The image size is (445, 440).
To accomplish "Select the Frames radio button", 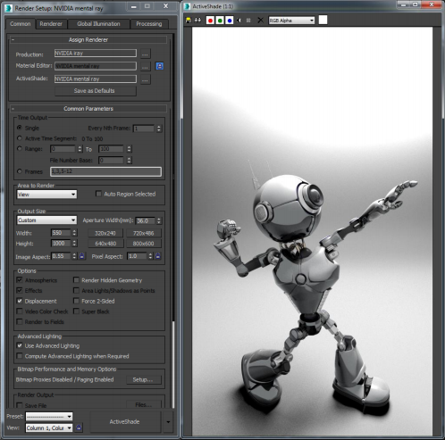I will tap(19, 171).
